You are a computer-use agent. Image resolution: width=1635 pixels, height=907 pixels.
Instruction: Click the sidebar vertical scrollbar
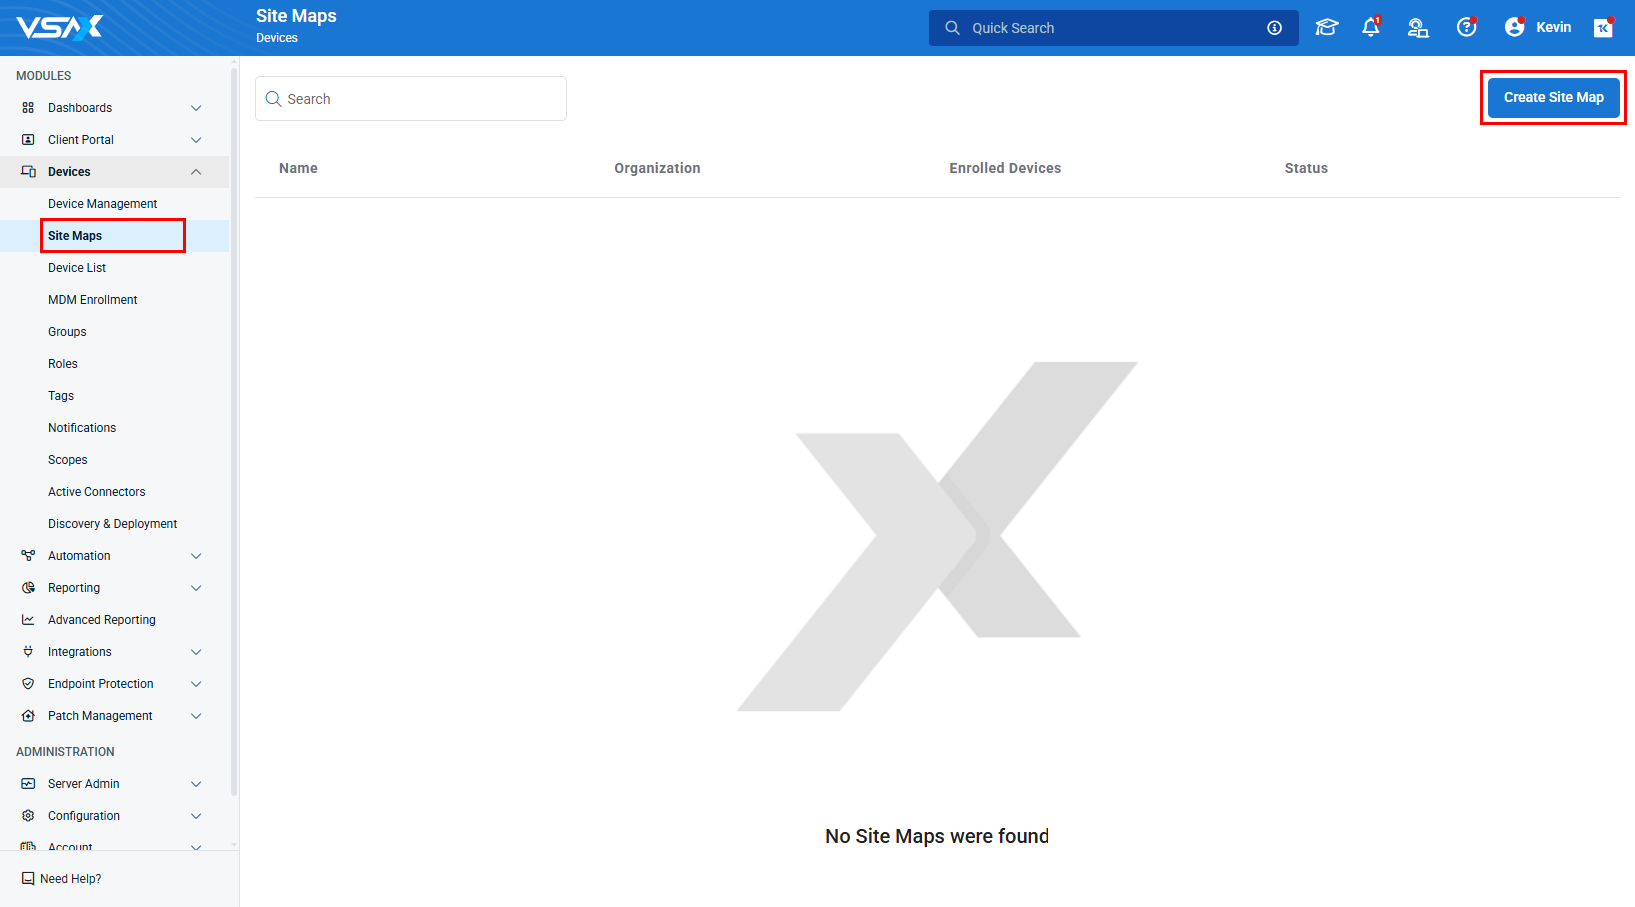[x=234, y=430]
